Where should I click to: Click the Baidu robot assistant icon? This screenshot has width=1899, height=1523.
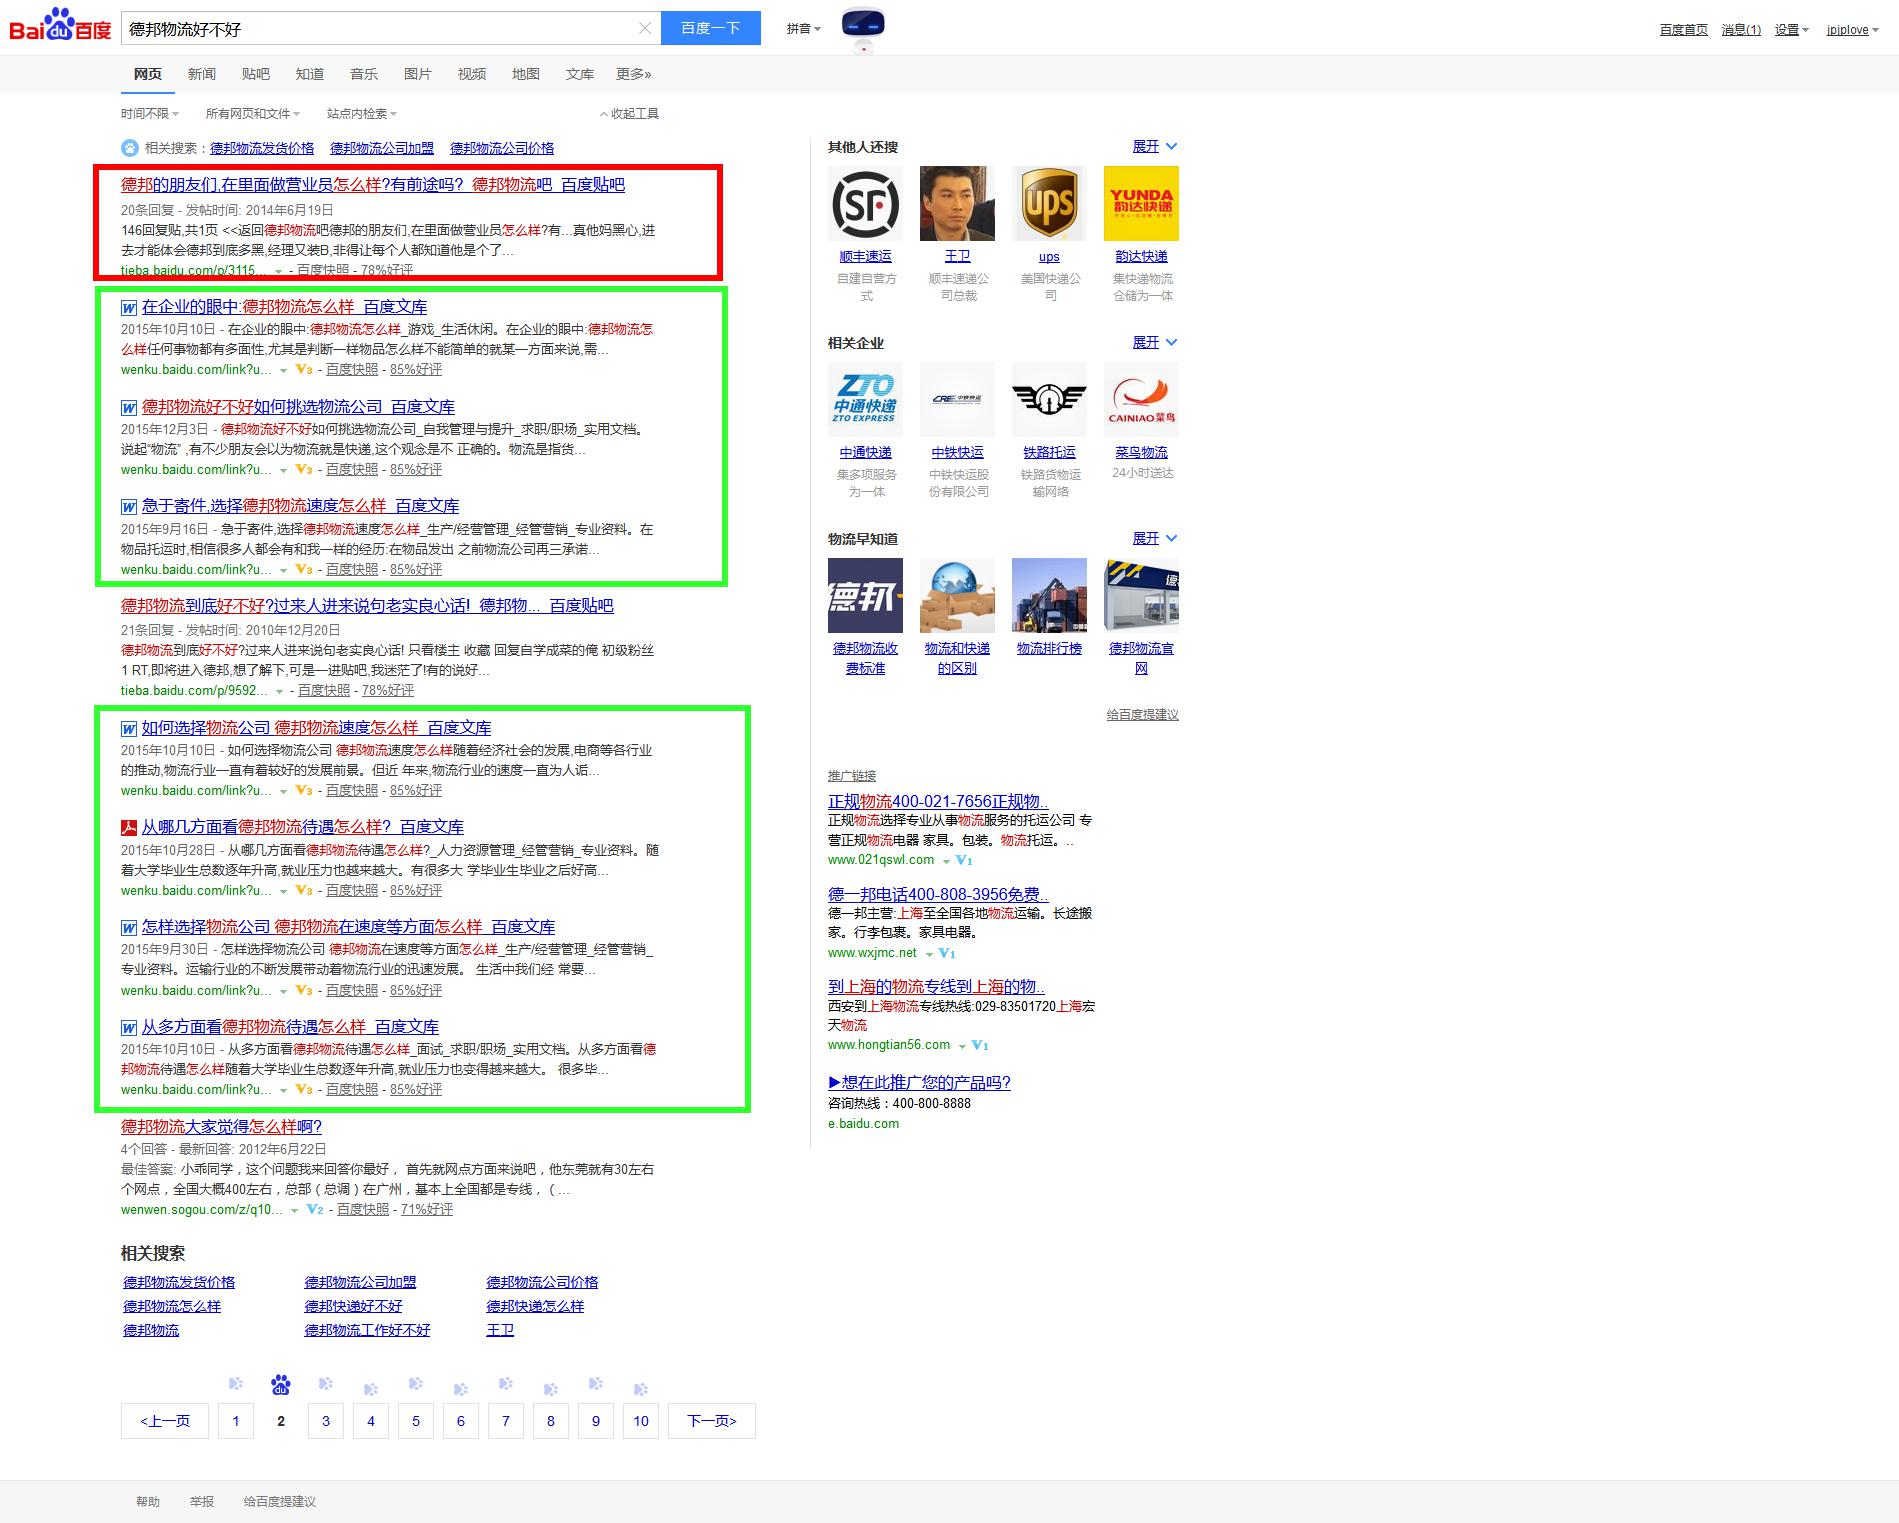pos(862,25)
